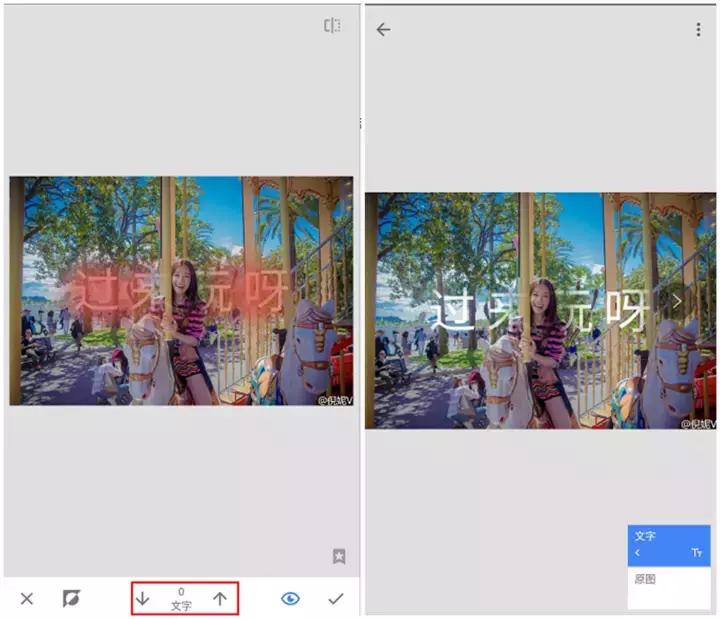This screenshot has width=720, height=619.
Task: Tap the right chevron on the photo
Action: point(677,302)
